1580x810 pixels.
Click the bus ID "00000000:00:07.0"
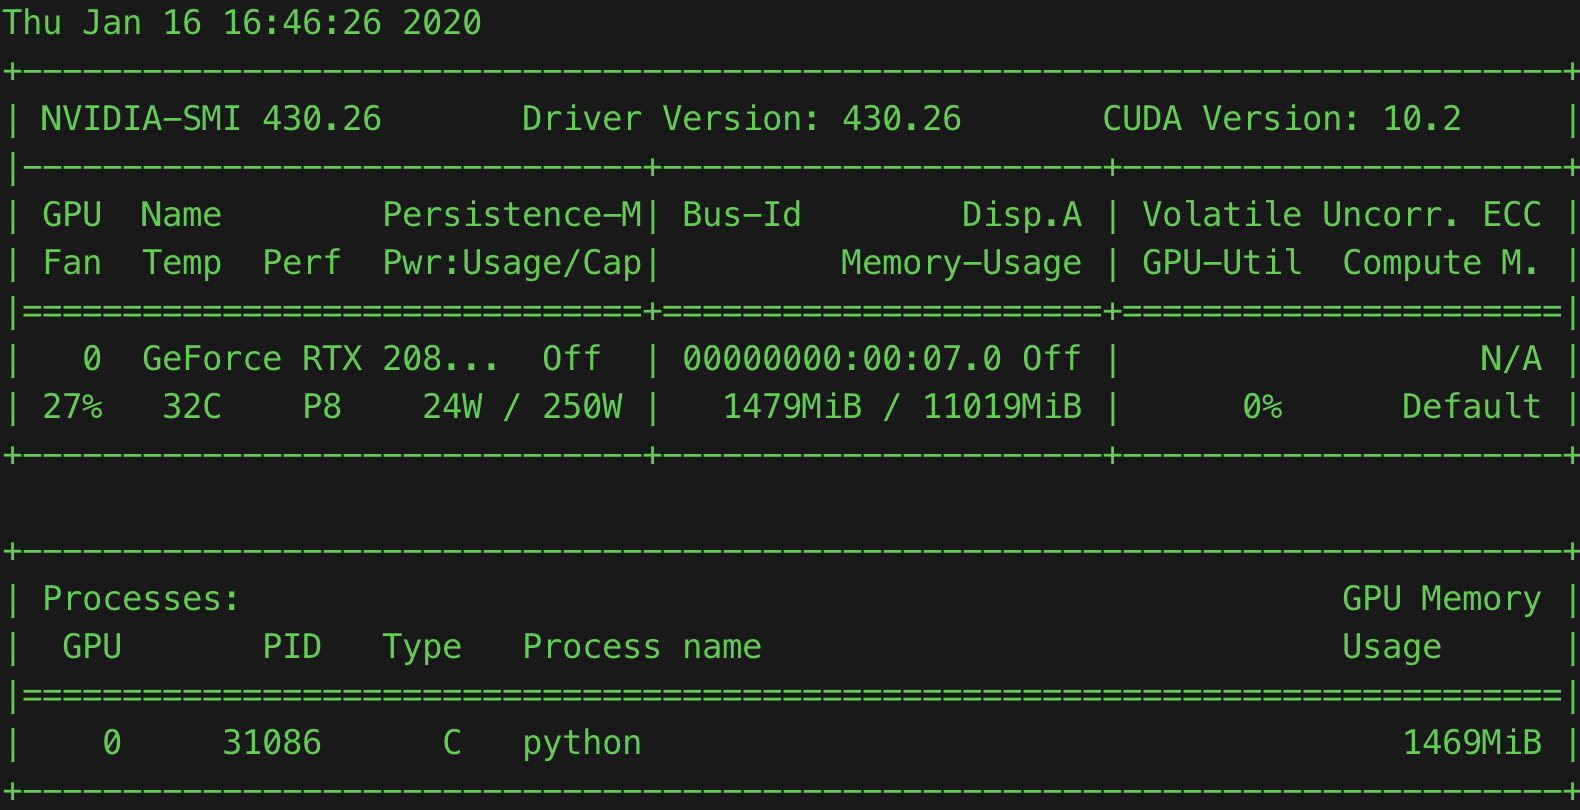coord(842,358)
